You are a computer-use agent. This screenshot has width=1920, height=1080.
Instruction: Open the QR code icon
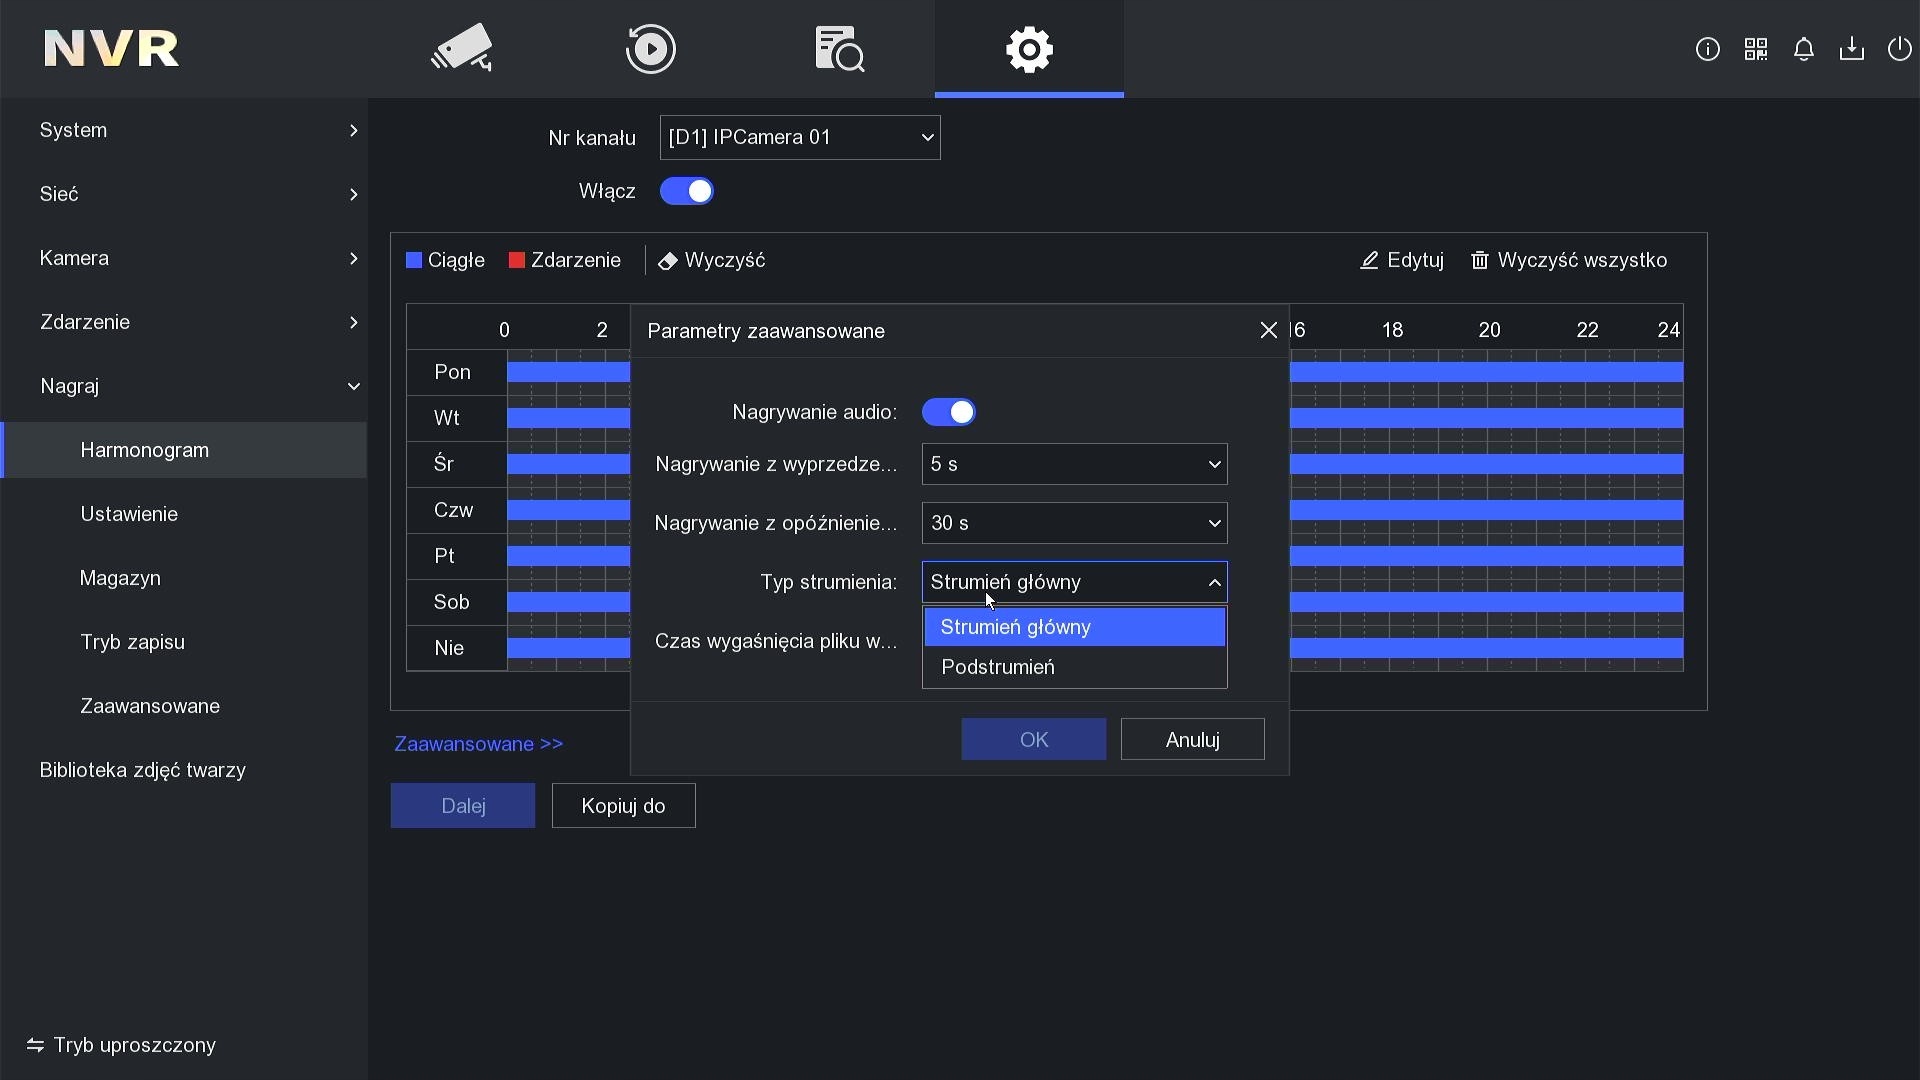(x=1755, y=49)
